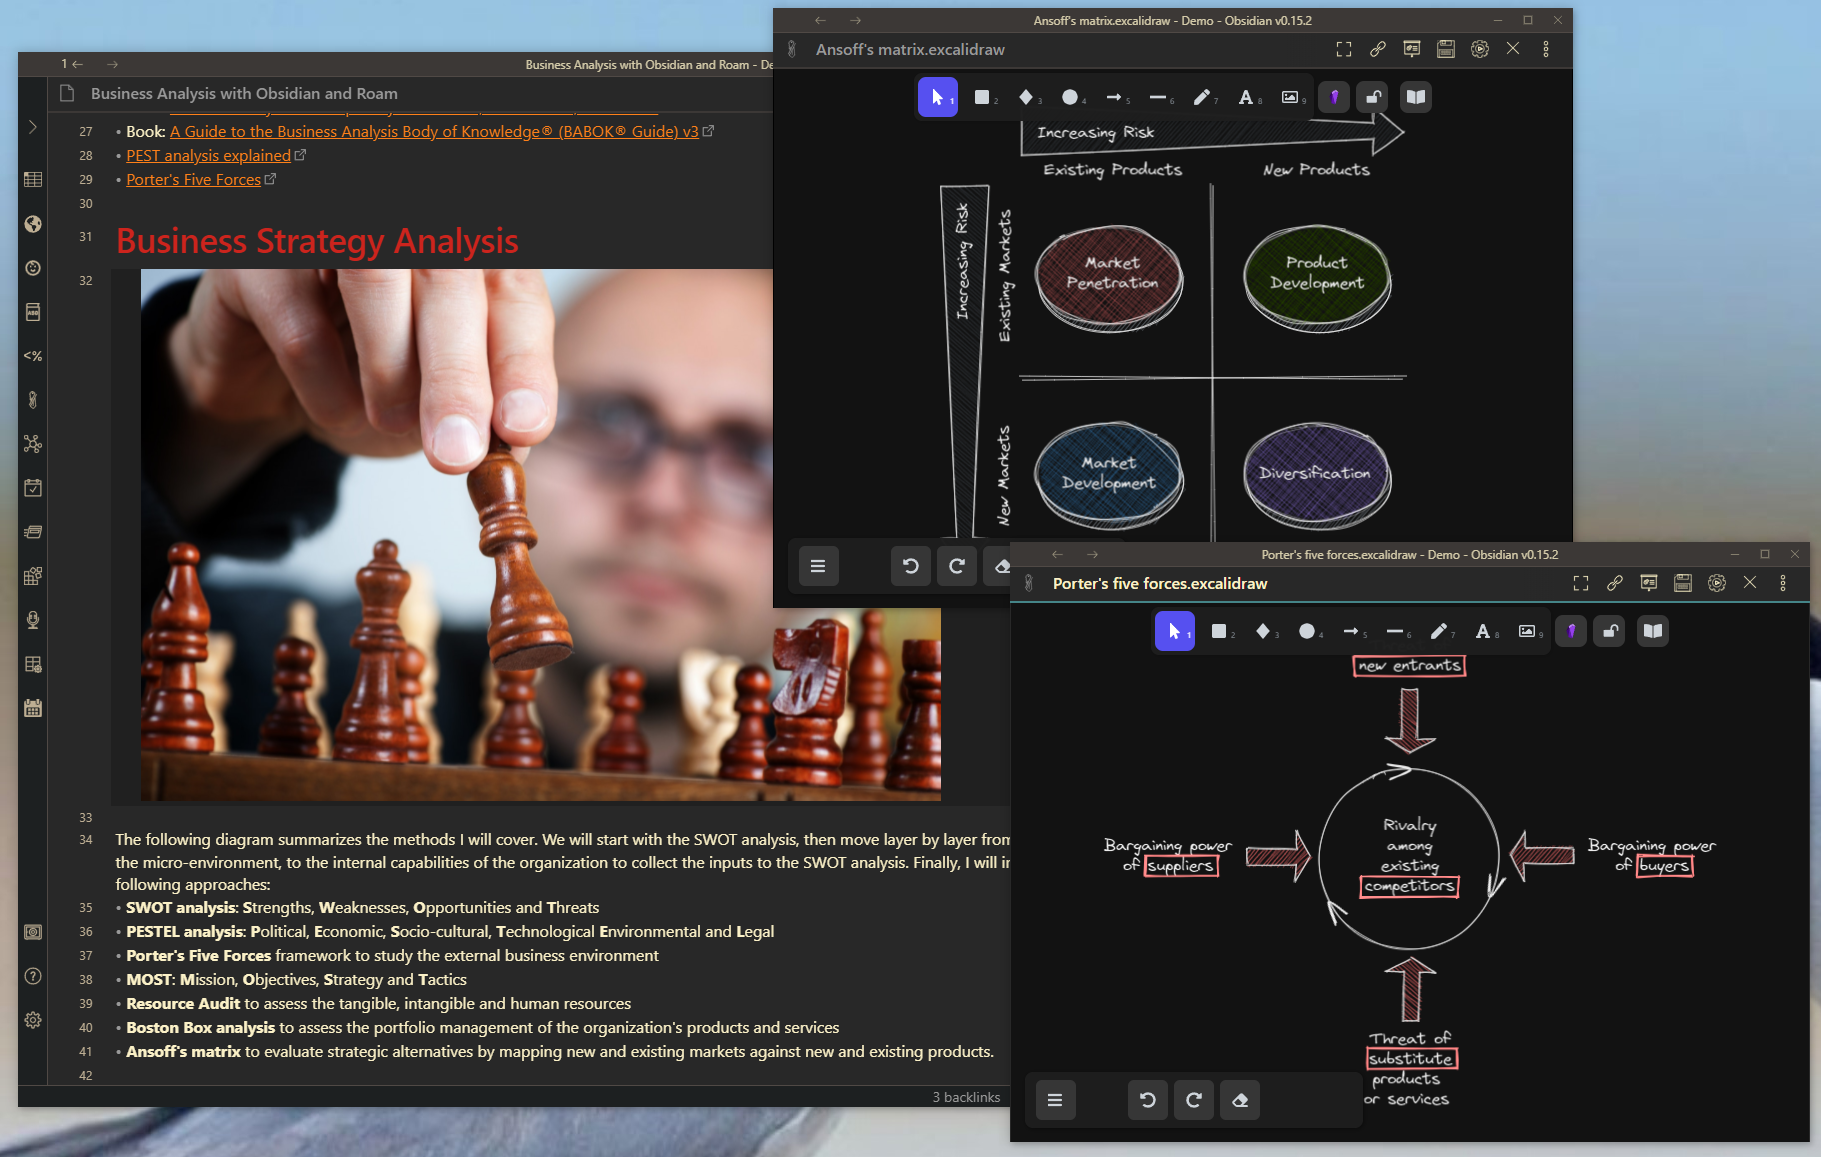Click the Business Strategy Analysis heading
1821x1157 pixels.
tap(317, 241)
